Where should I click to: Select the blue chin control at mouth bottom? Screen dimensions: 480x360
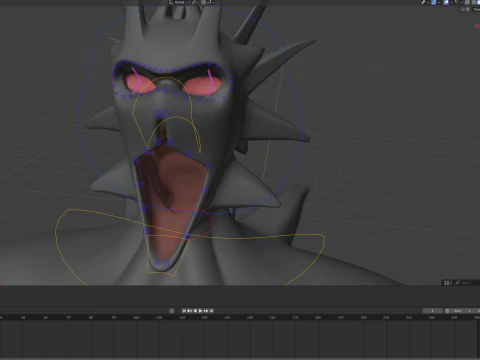pos(162,263)
